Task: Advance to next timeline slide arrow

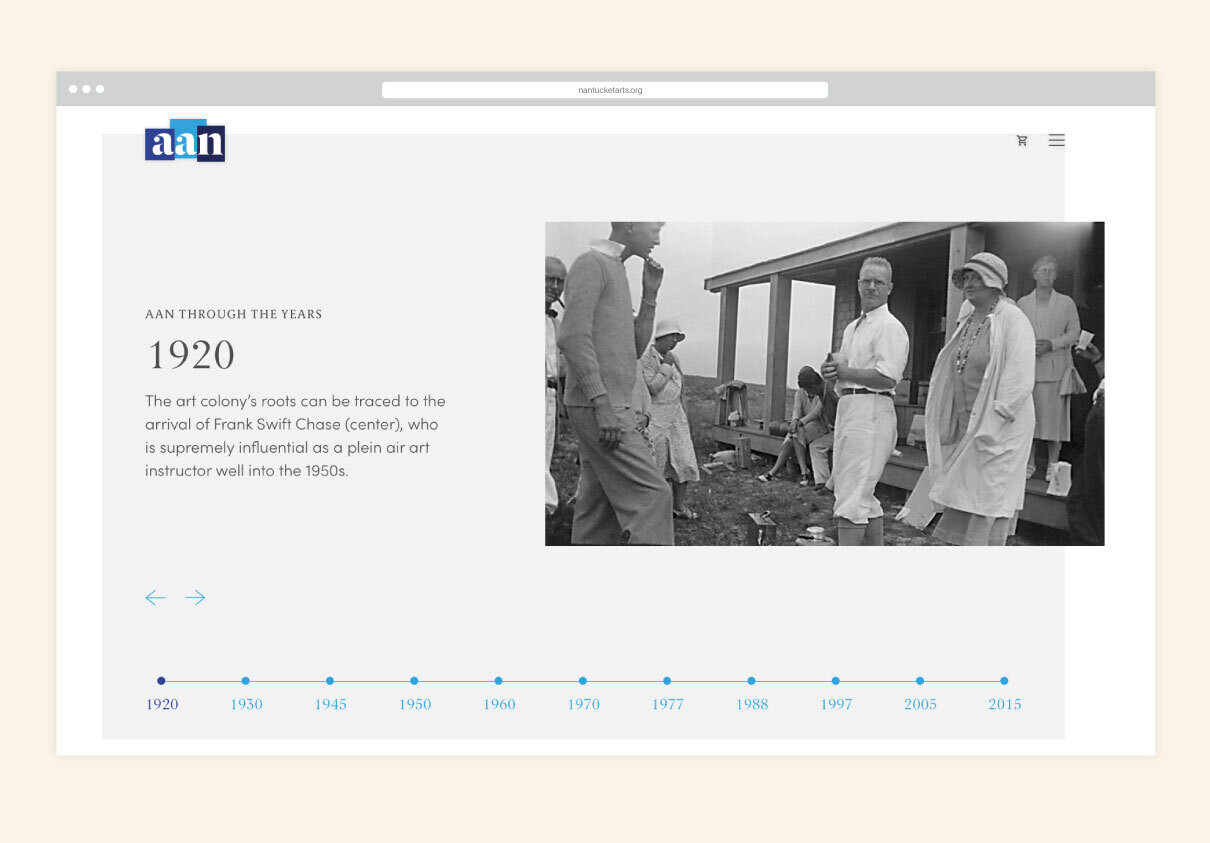Action: point(195,598)
